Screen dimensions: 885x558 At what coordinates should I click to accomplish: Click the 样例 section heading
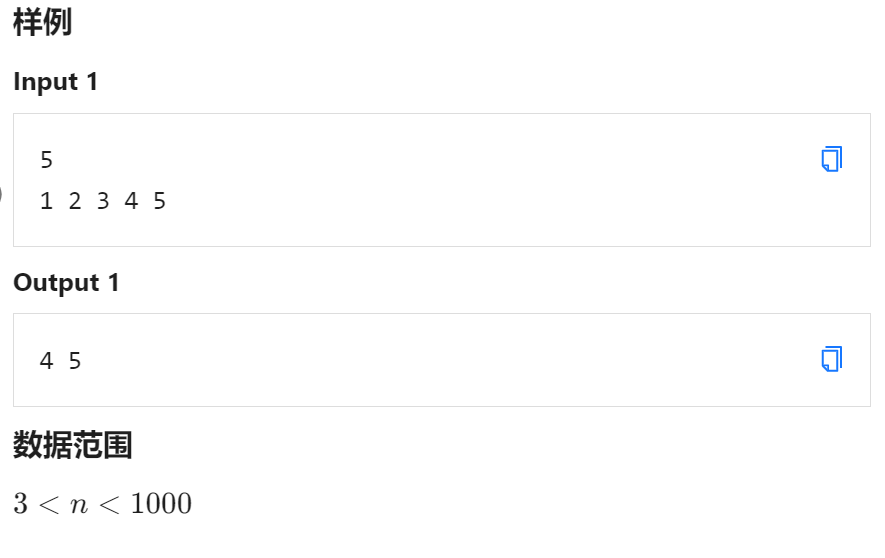tap(42, 23)
